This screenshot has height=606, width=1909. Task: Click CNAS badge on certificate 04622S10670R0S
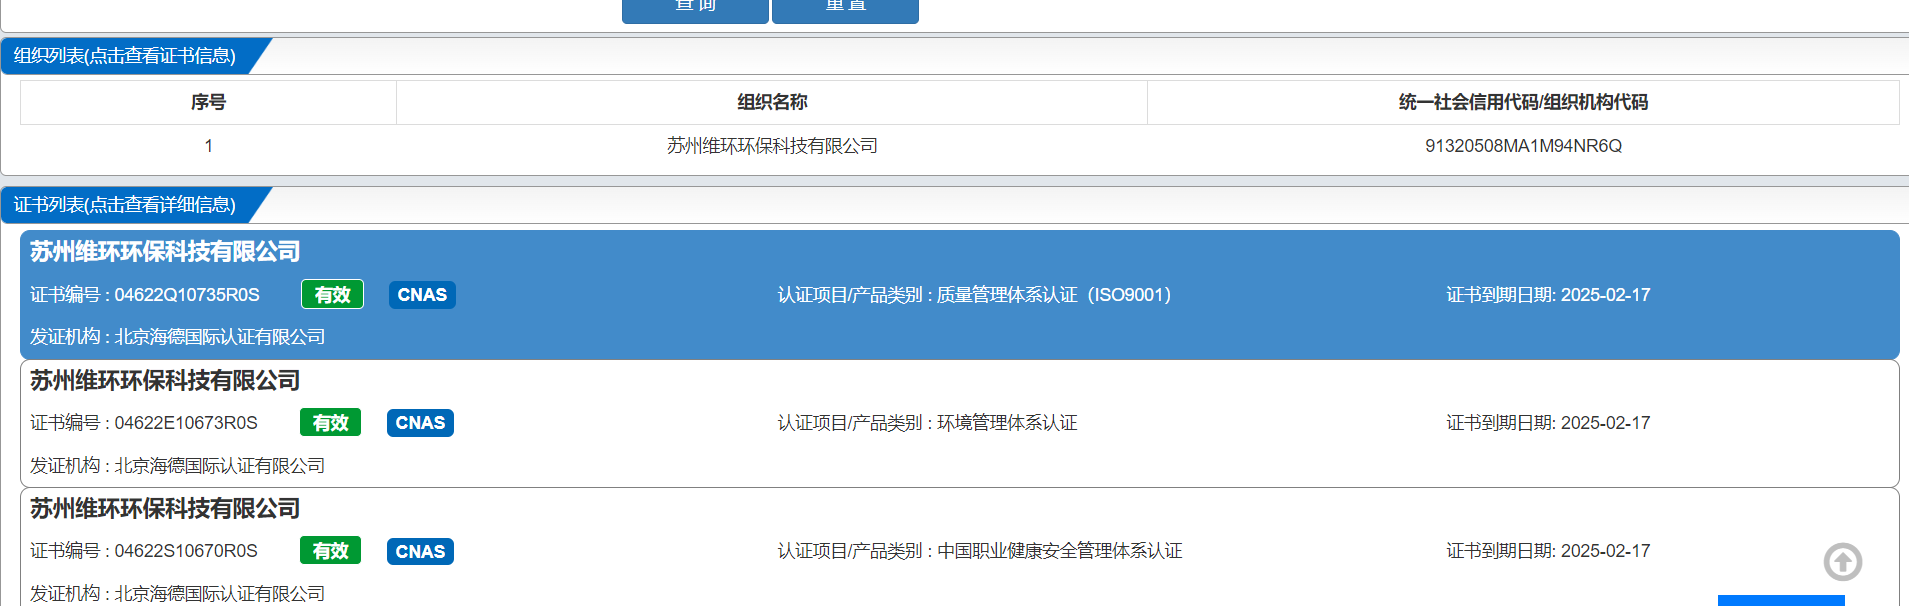[x=420, y=552]
